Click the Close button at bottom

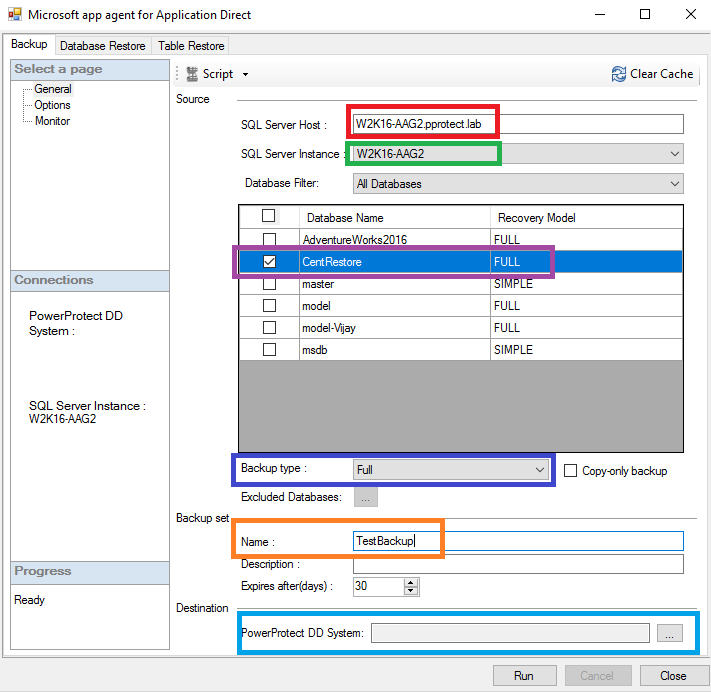click(x=673, y=676)
